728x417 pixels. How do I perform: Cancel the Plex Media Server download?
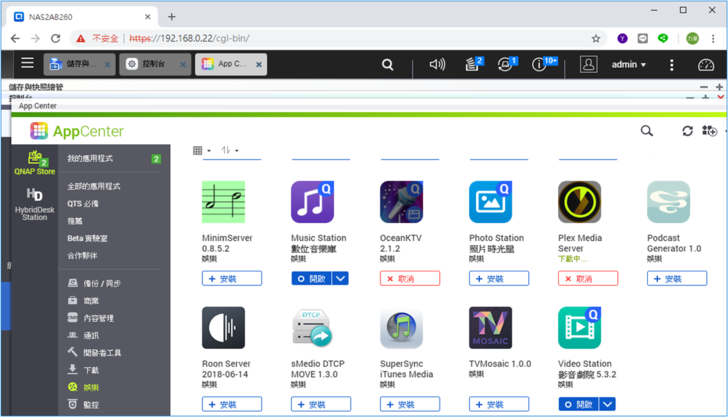pyautogui.click(x=588, y=279)
